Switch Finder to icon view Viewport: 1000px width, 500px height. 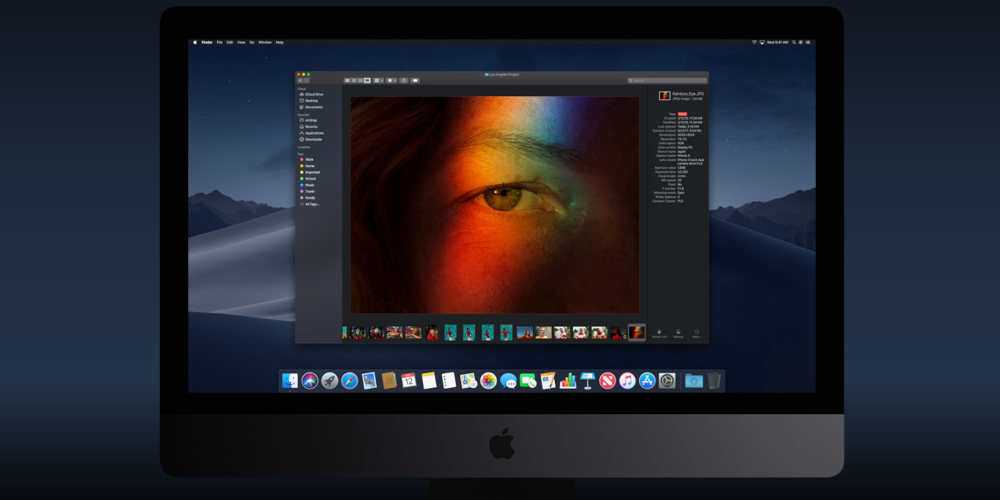click(348, 80)
